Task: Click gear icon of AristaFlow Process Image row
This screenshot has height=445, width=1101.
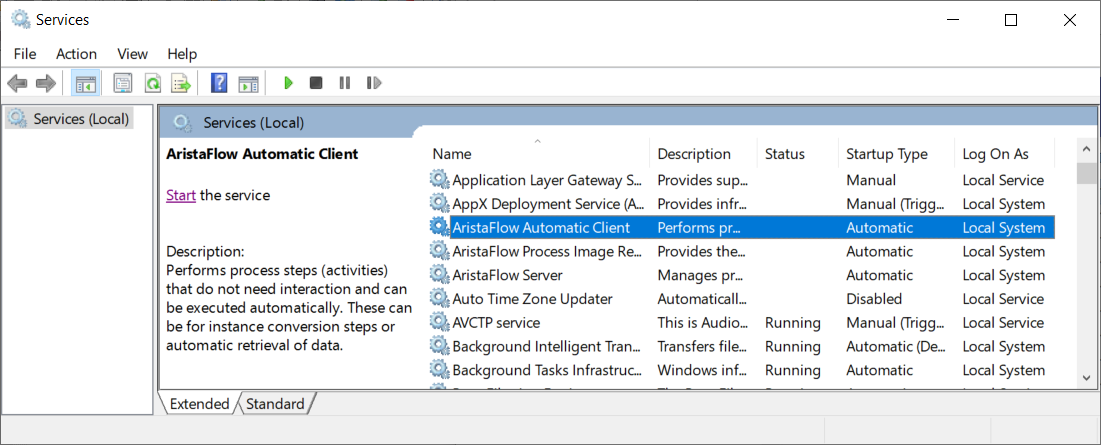Action: (x=440, y=251)
